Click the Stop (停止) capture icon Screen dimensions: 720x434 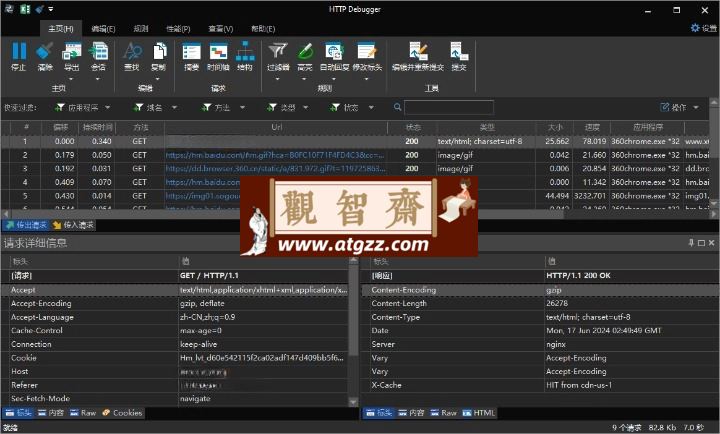click(19, 51)
